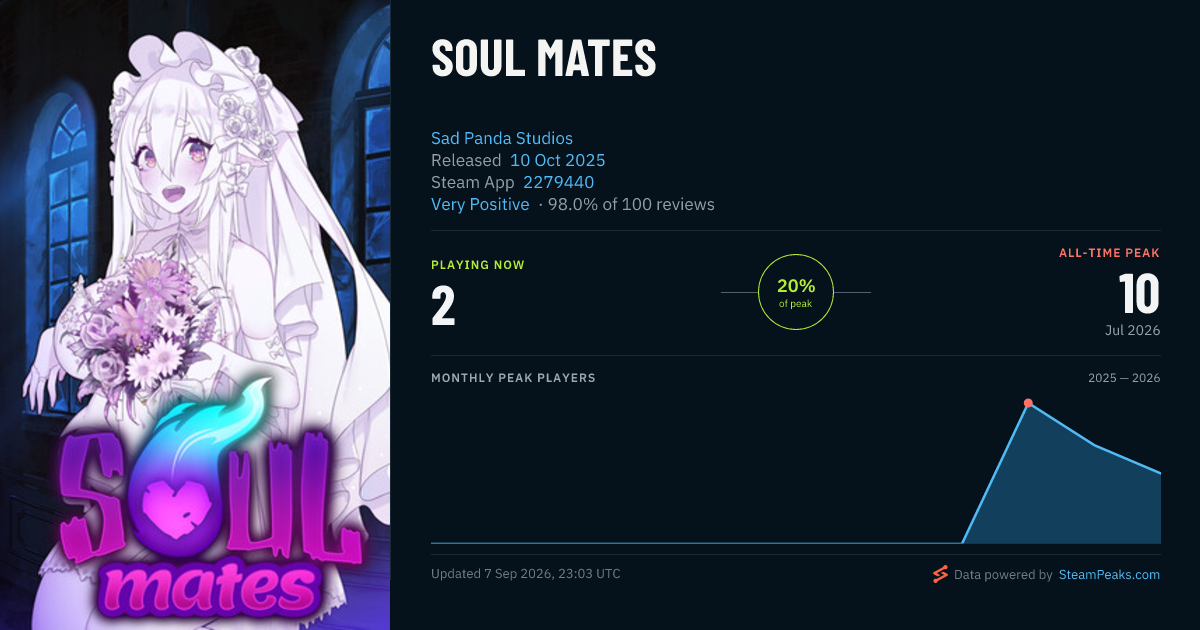Screen dimensions: 1200x630
Task: Click the Updated 7 Sep 2026 timestamp
Action: [526, 574]
